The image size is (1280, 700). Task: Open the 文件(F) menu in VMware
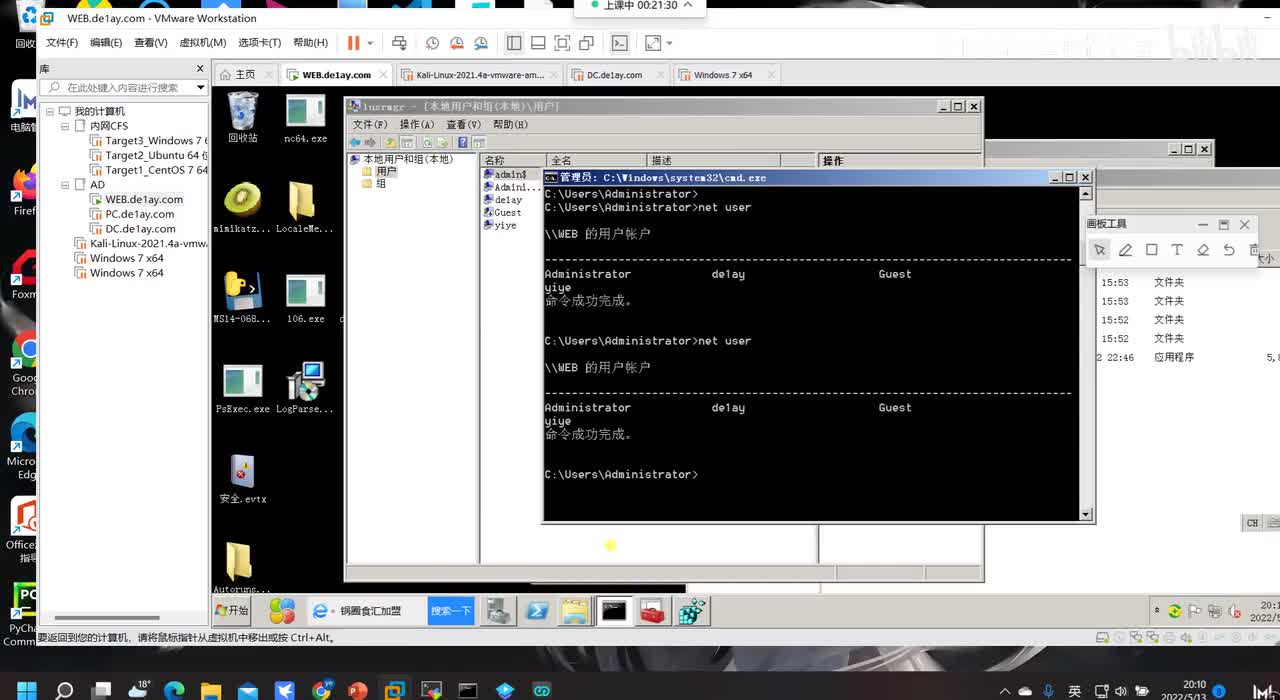tap(62, 43)
